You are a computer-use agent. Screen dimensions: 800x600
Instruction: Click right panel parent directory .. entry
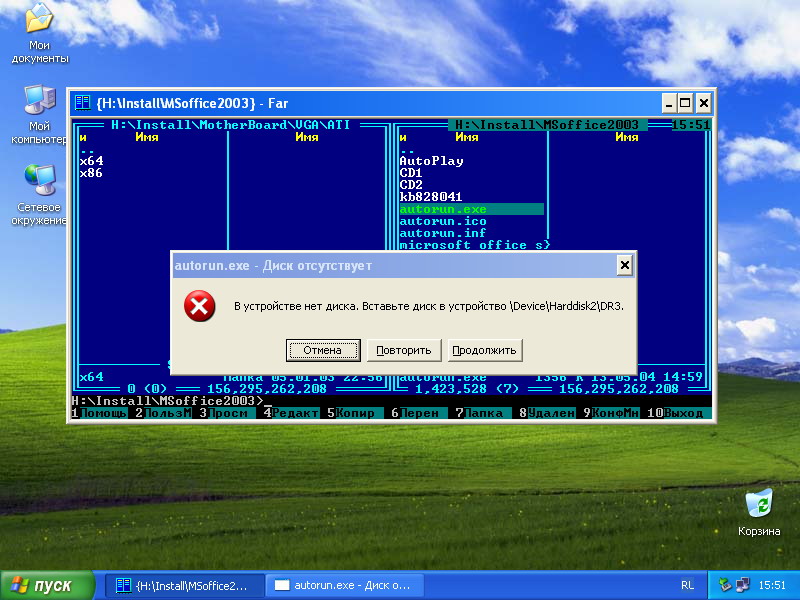[408, 149]
